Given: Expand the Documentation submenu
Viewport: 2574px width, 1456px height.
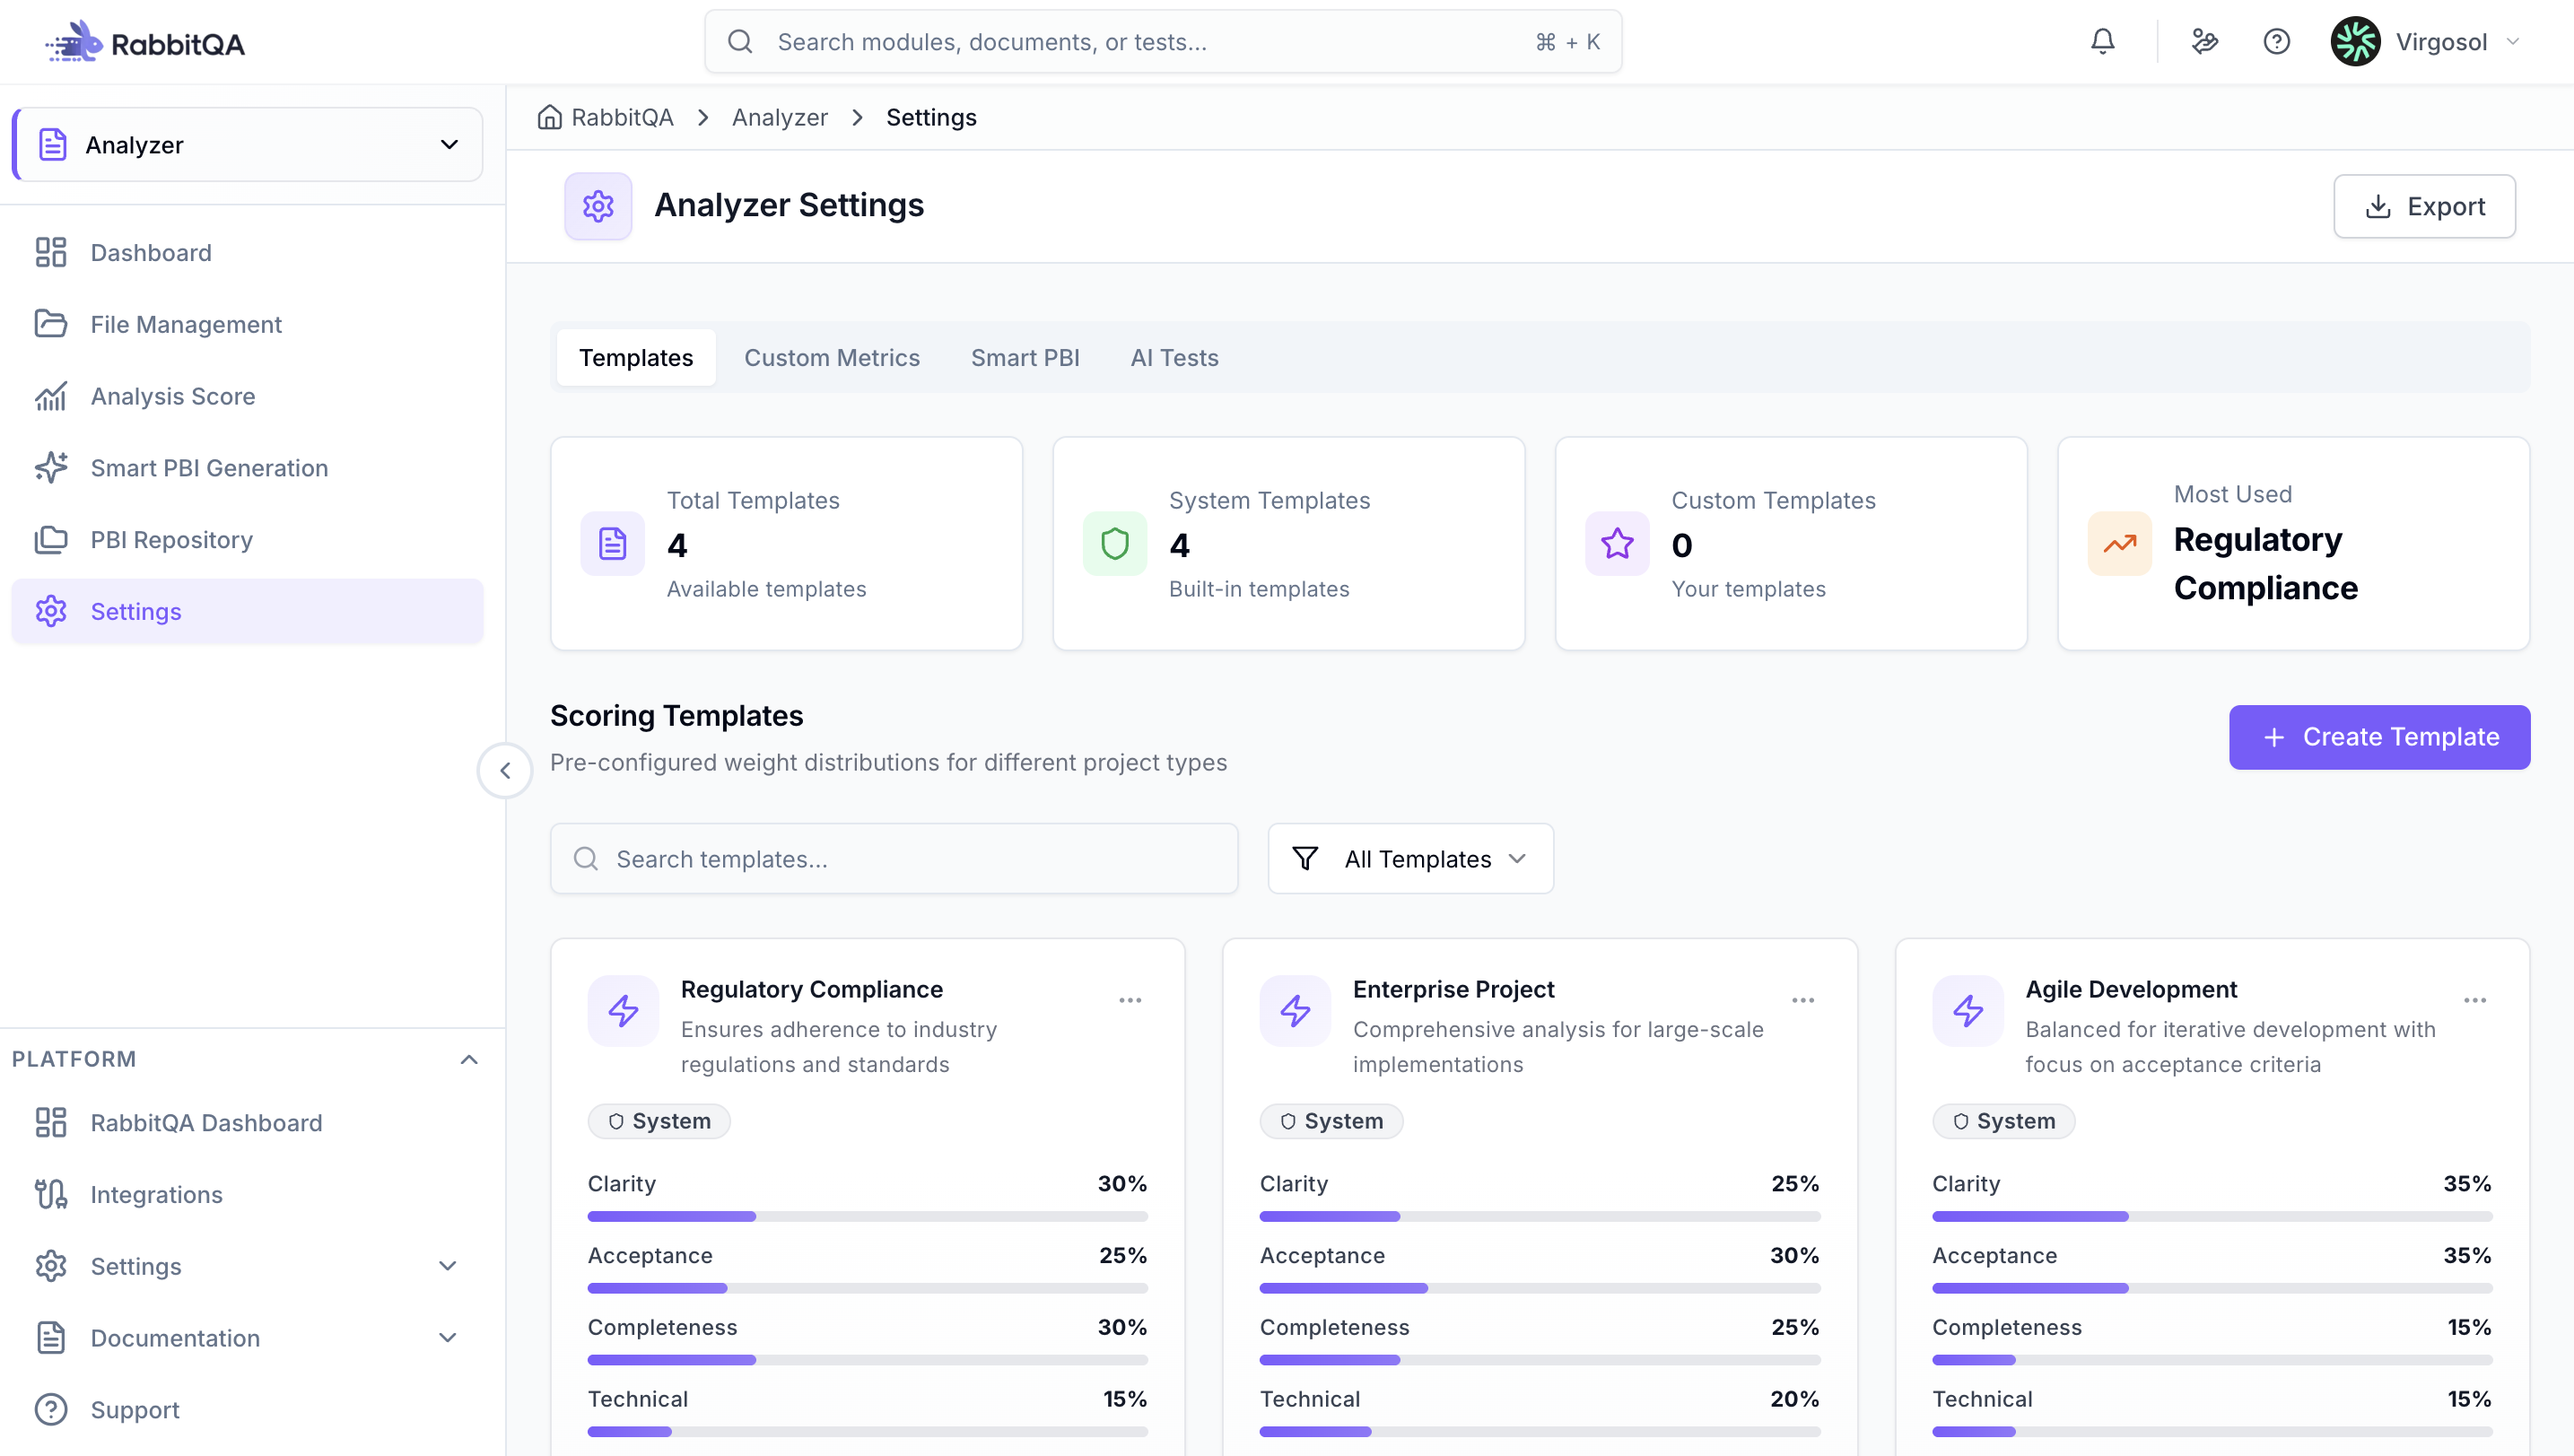Looking at the screenshot, I should coord(448,1338).
